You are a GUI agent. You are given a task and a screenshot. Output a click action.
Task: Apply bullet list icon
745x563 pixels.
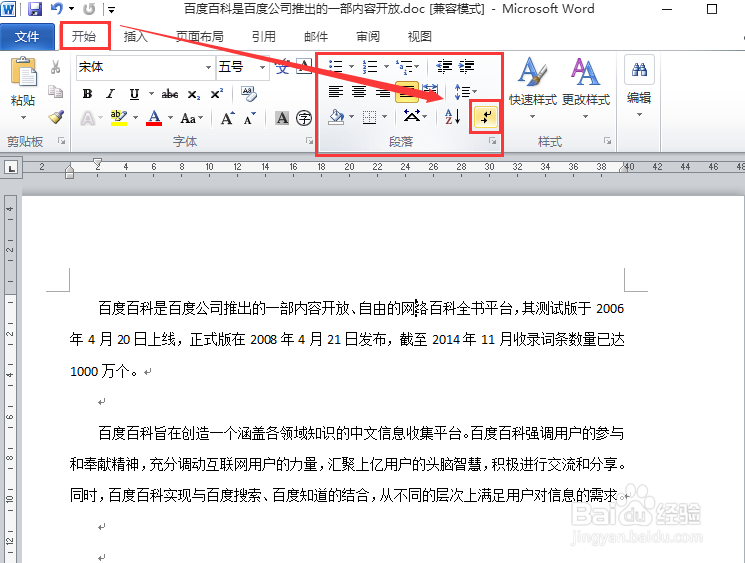click(335, 67)
